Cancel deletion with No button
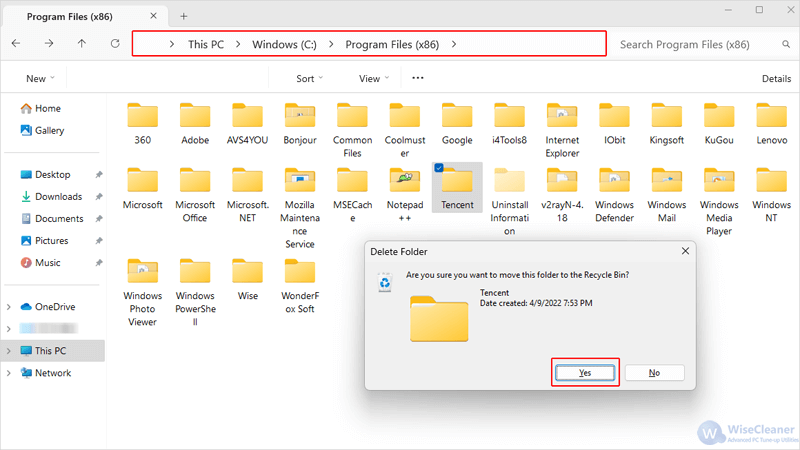 coord(654,372)
